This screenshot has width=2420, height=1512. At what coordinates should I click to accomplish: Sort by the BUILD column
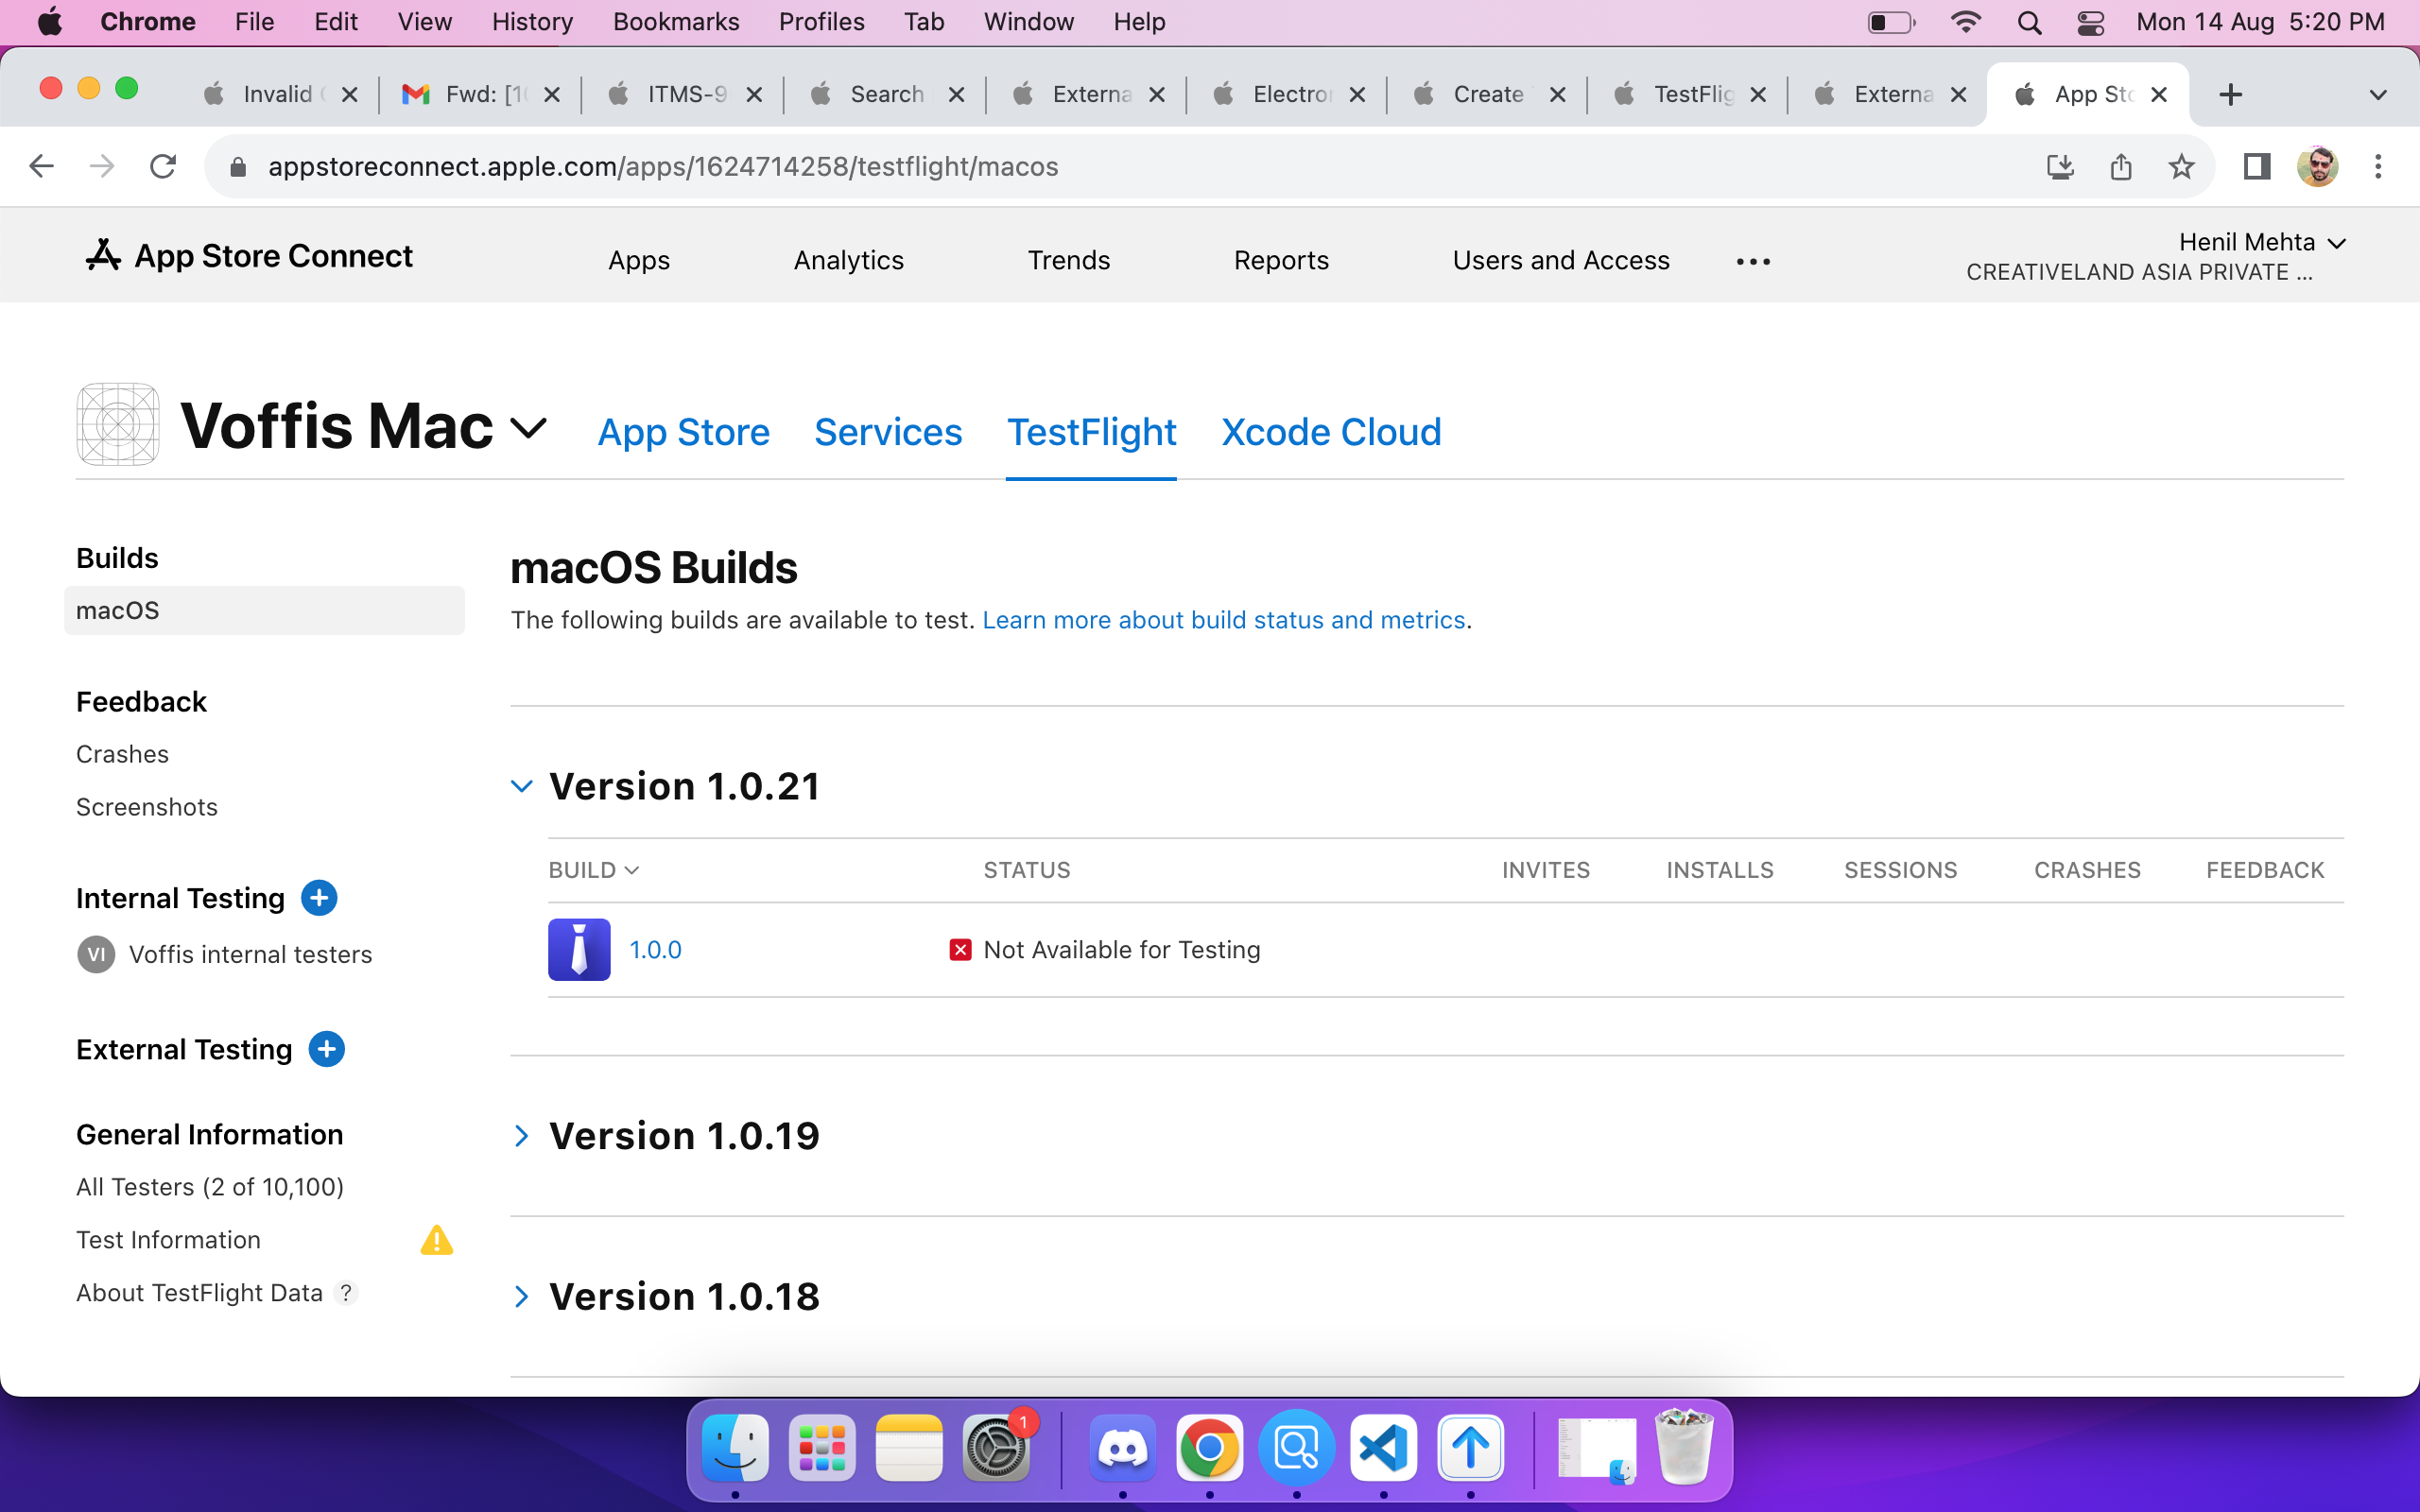click(593, 870)
